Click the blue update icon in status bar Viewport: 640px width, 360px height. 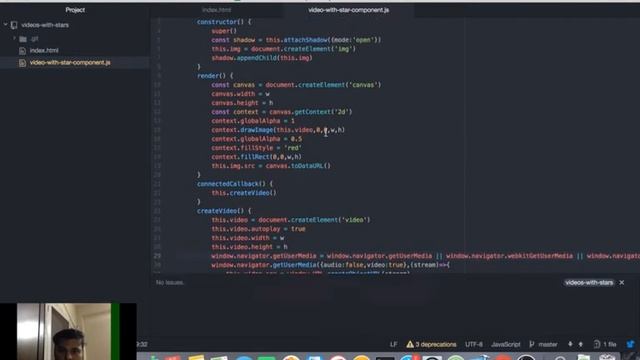(630, 344)
